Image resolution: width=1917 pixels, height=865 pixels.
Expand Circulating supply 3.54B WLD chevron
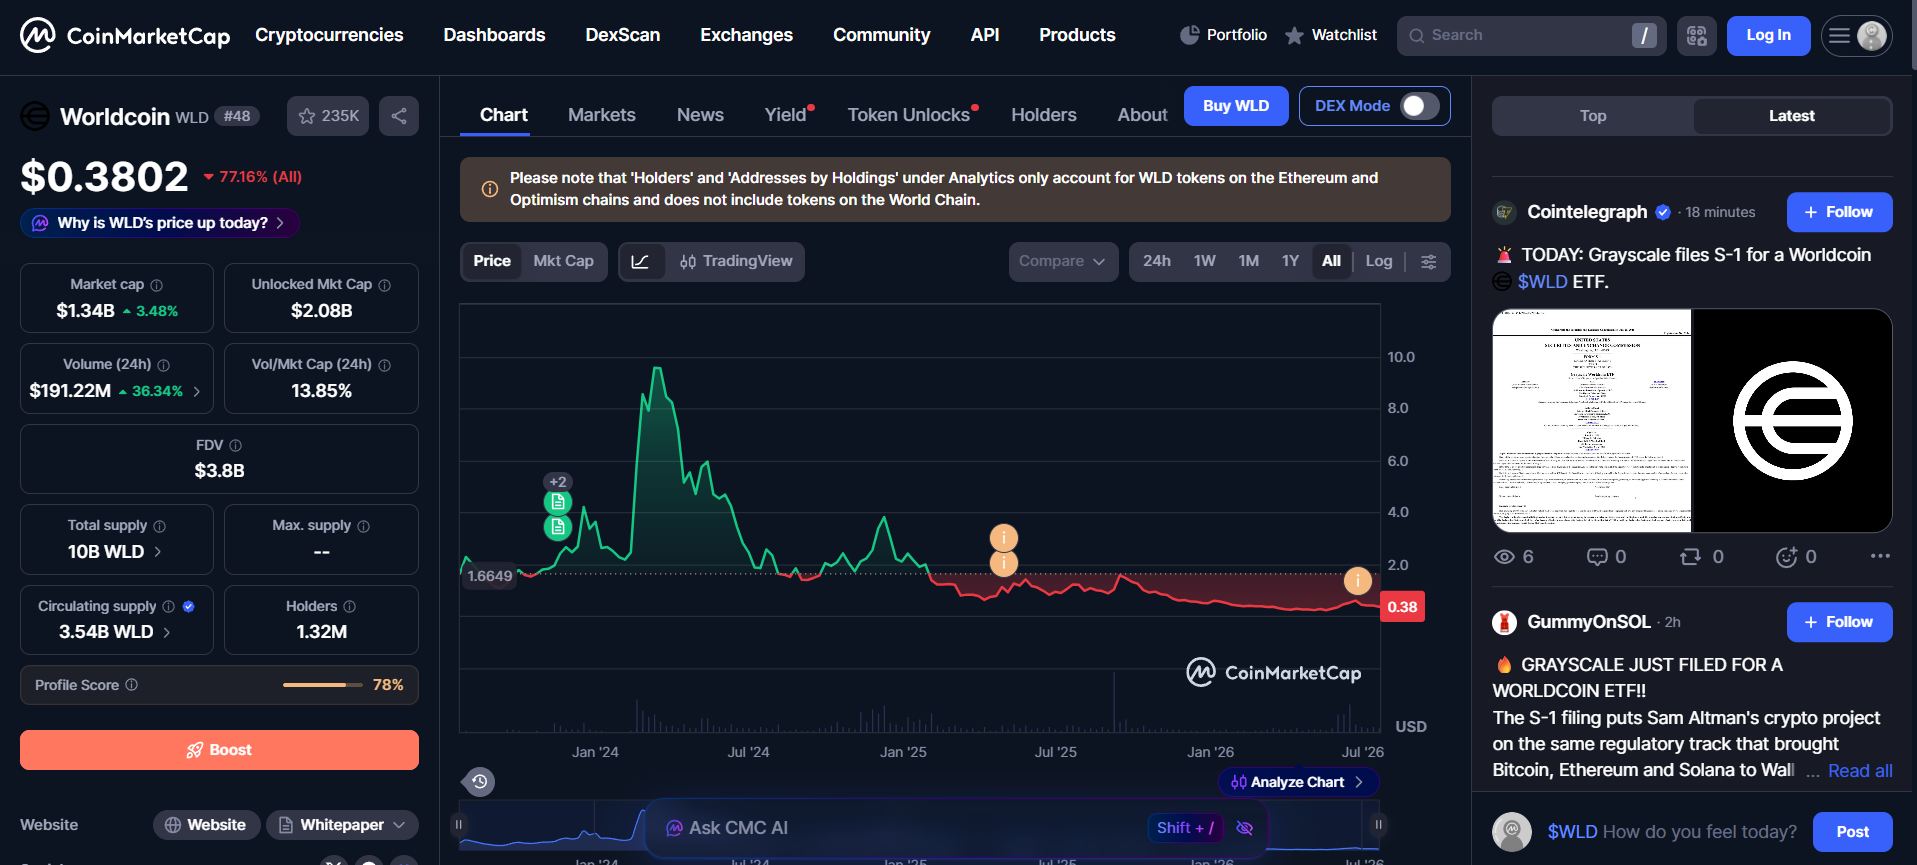(167, 632)
